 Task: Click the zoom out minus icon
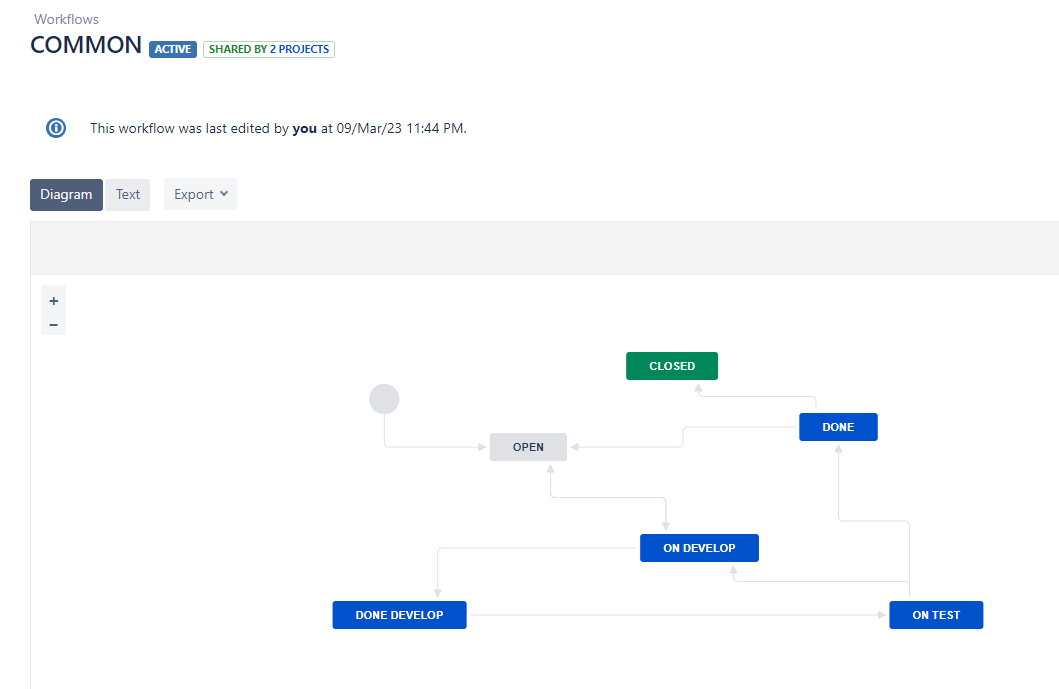click(x=53, y=323)
